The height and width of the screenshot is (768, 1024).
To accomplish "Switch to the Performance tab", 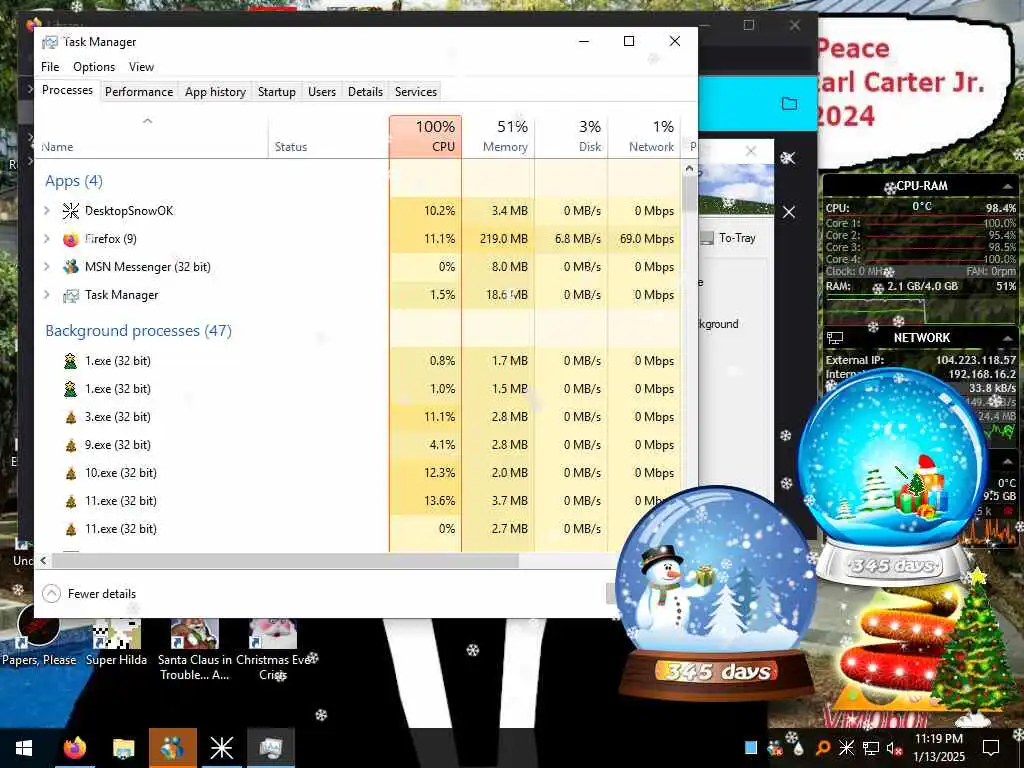I will click(138, 91).
